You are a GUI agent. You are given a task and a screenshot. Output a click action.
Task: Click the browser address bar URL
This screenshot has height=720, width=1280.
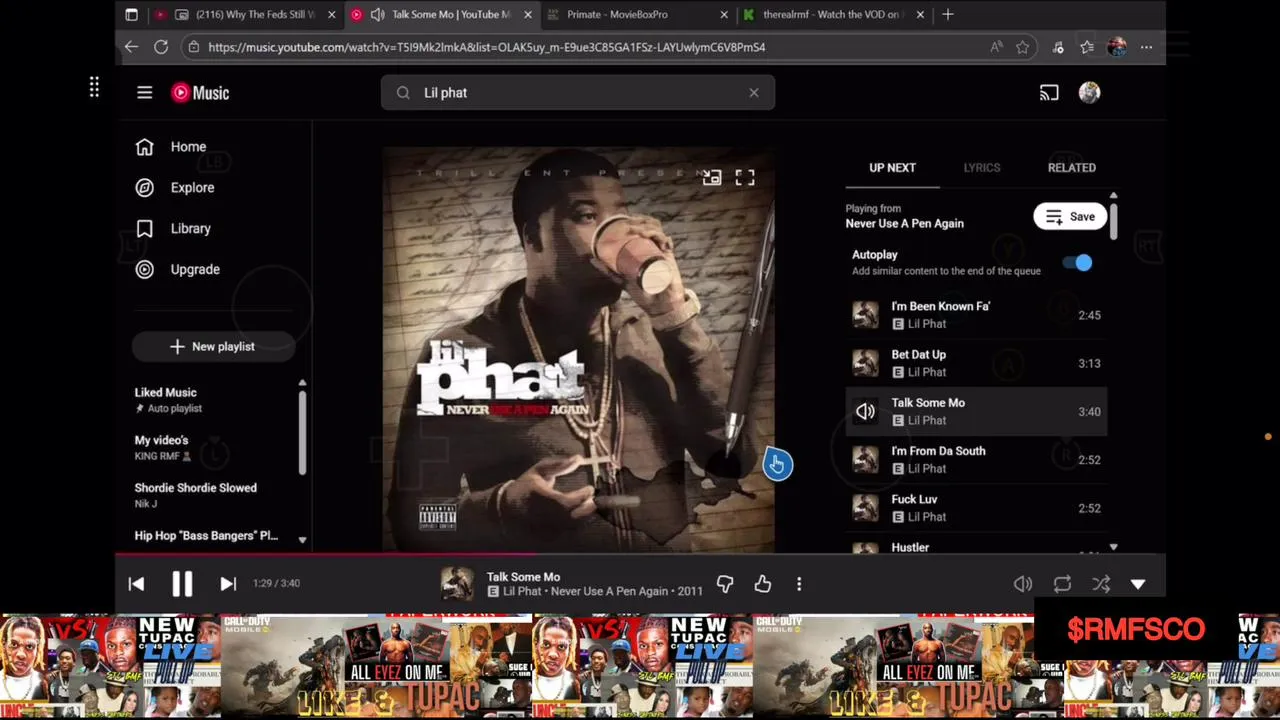[487, 47]
